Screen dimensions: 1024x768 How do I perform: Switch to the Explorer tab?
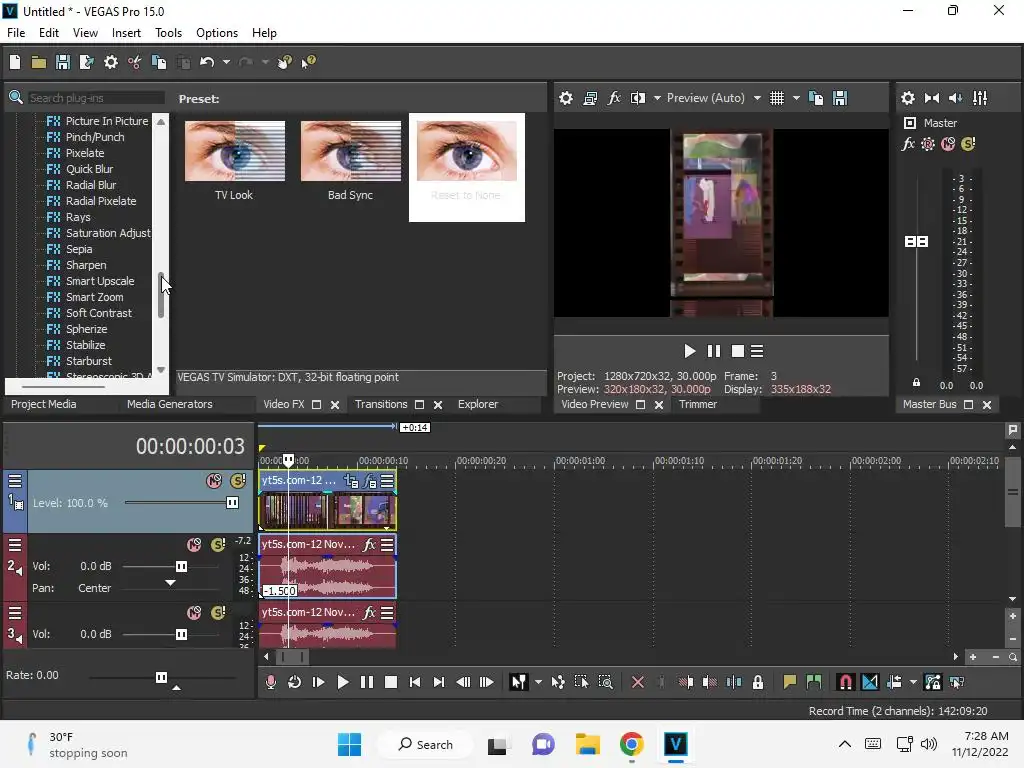pos(478,404)
